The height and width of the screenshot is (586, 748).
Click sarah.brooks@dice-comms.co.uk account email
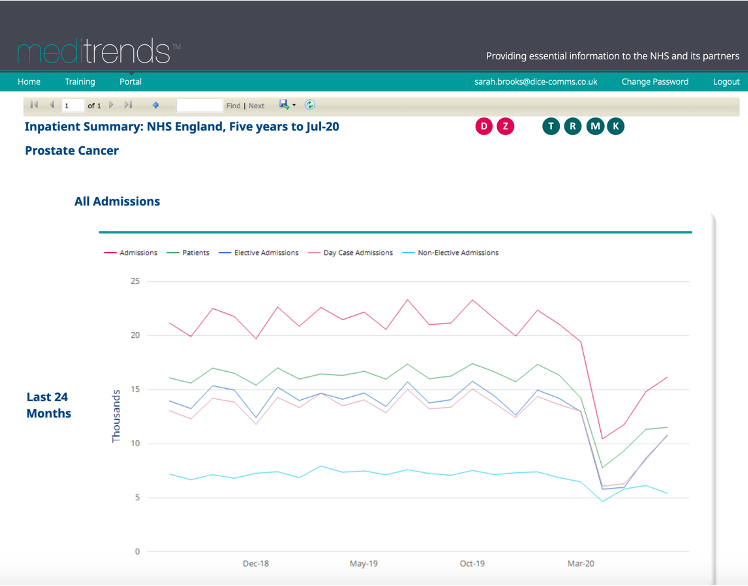point(536,82)
